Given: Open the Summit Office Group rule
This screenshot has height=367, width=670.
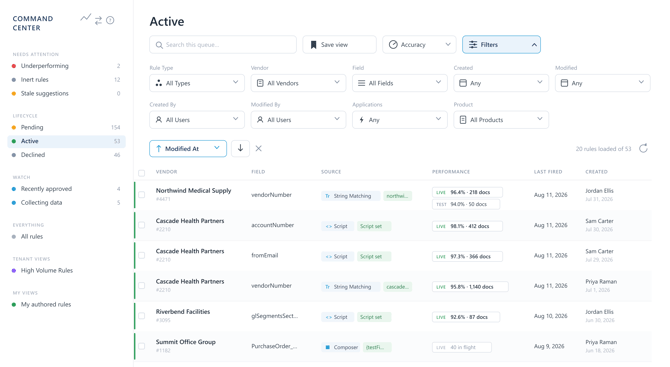Looking at the screenshot, I should (x=185, y=342).
